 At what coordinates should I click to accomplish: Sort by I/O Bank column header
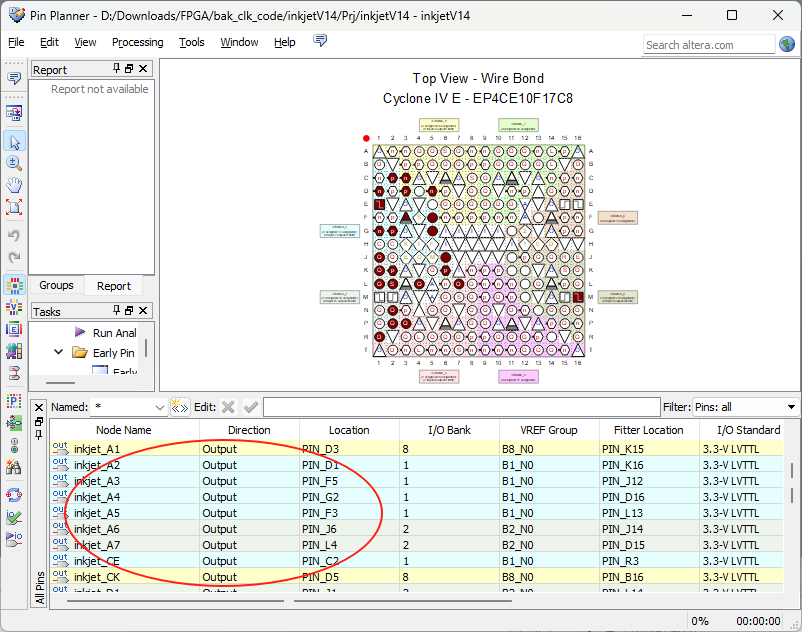pyautogui.click(x=449, y=430)
